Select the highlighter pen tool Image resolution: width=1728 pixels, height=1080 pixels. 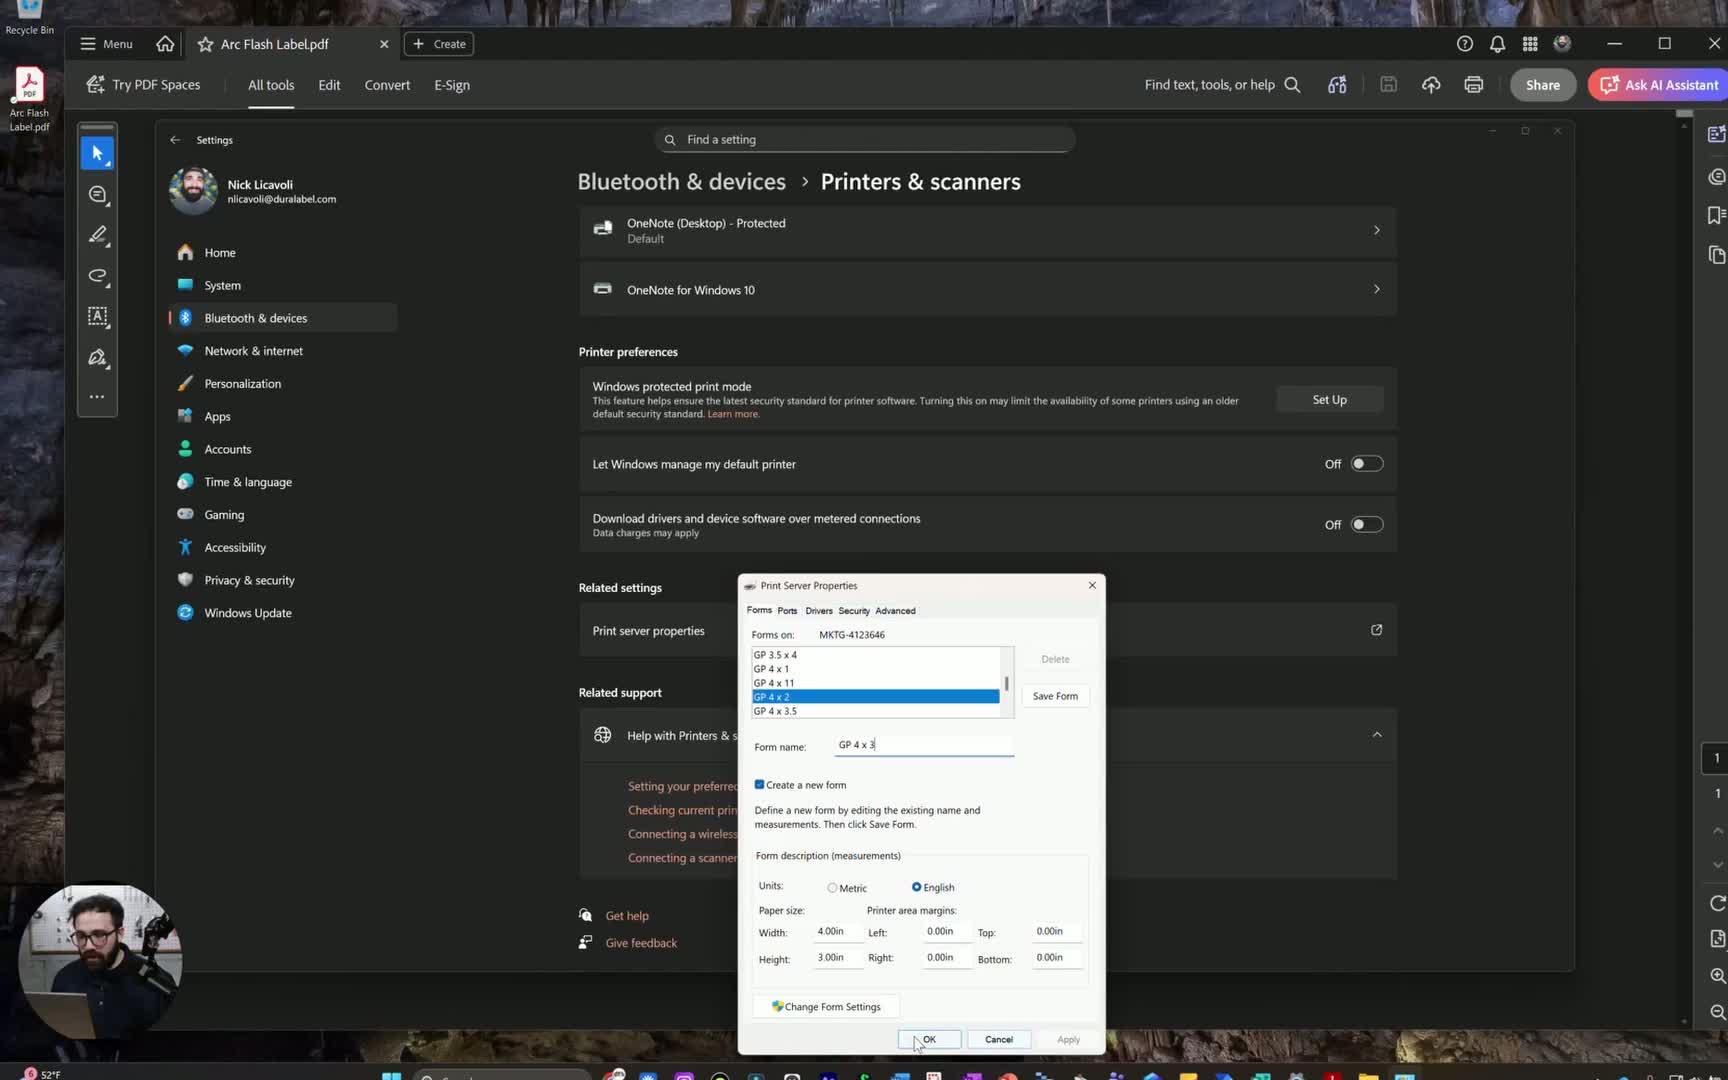[x=97, y=235]
